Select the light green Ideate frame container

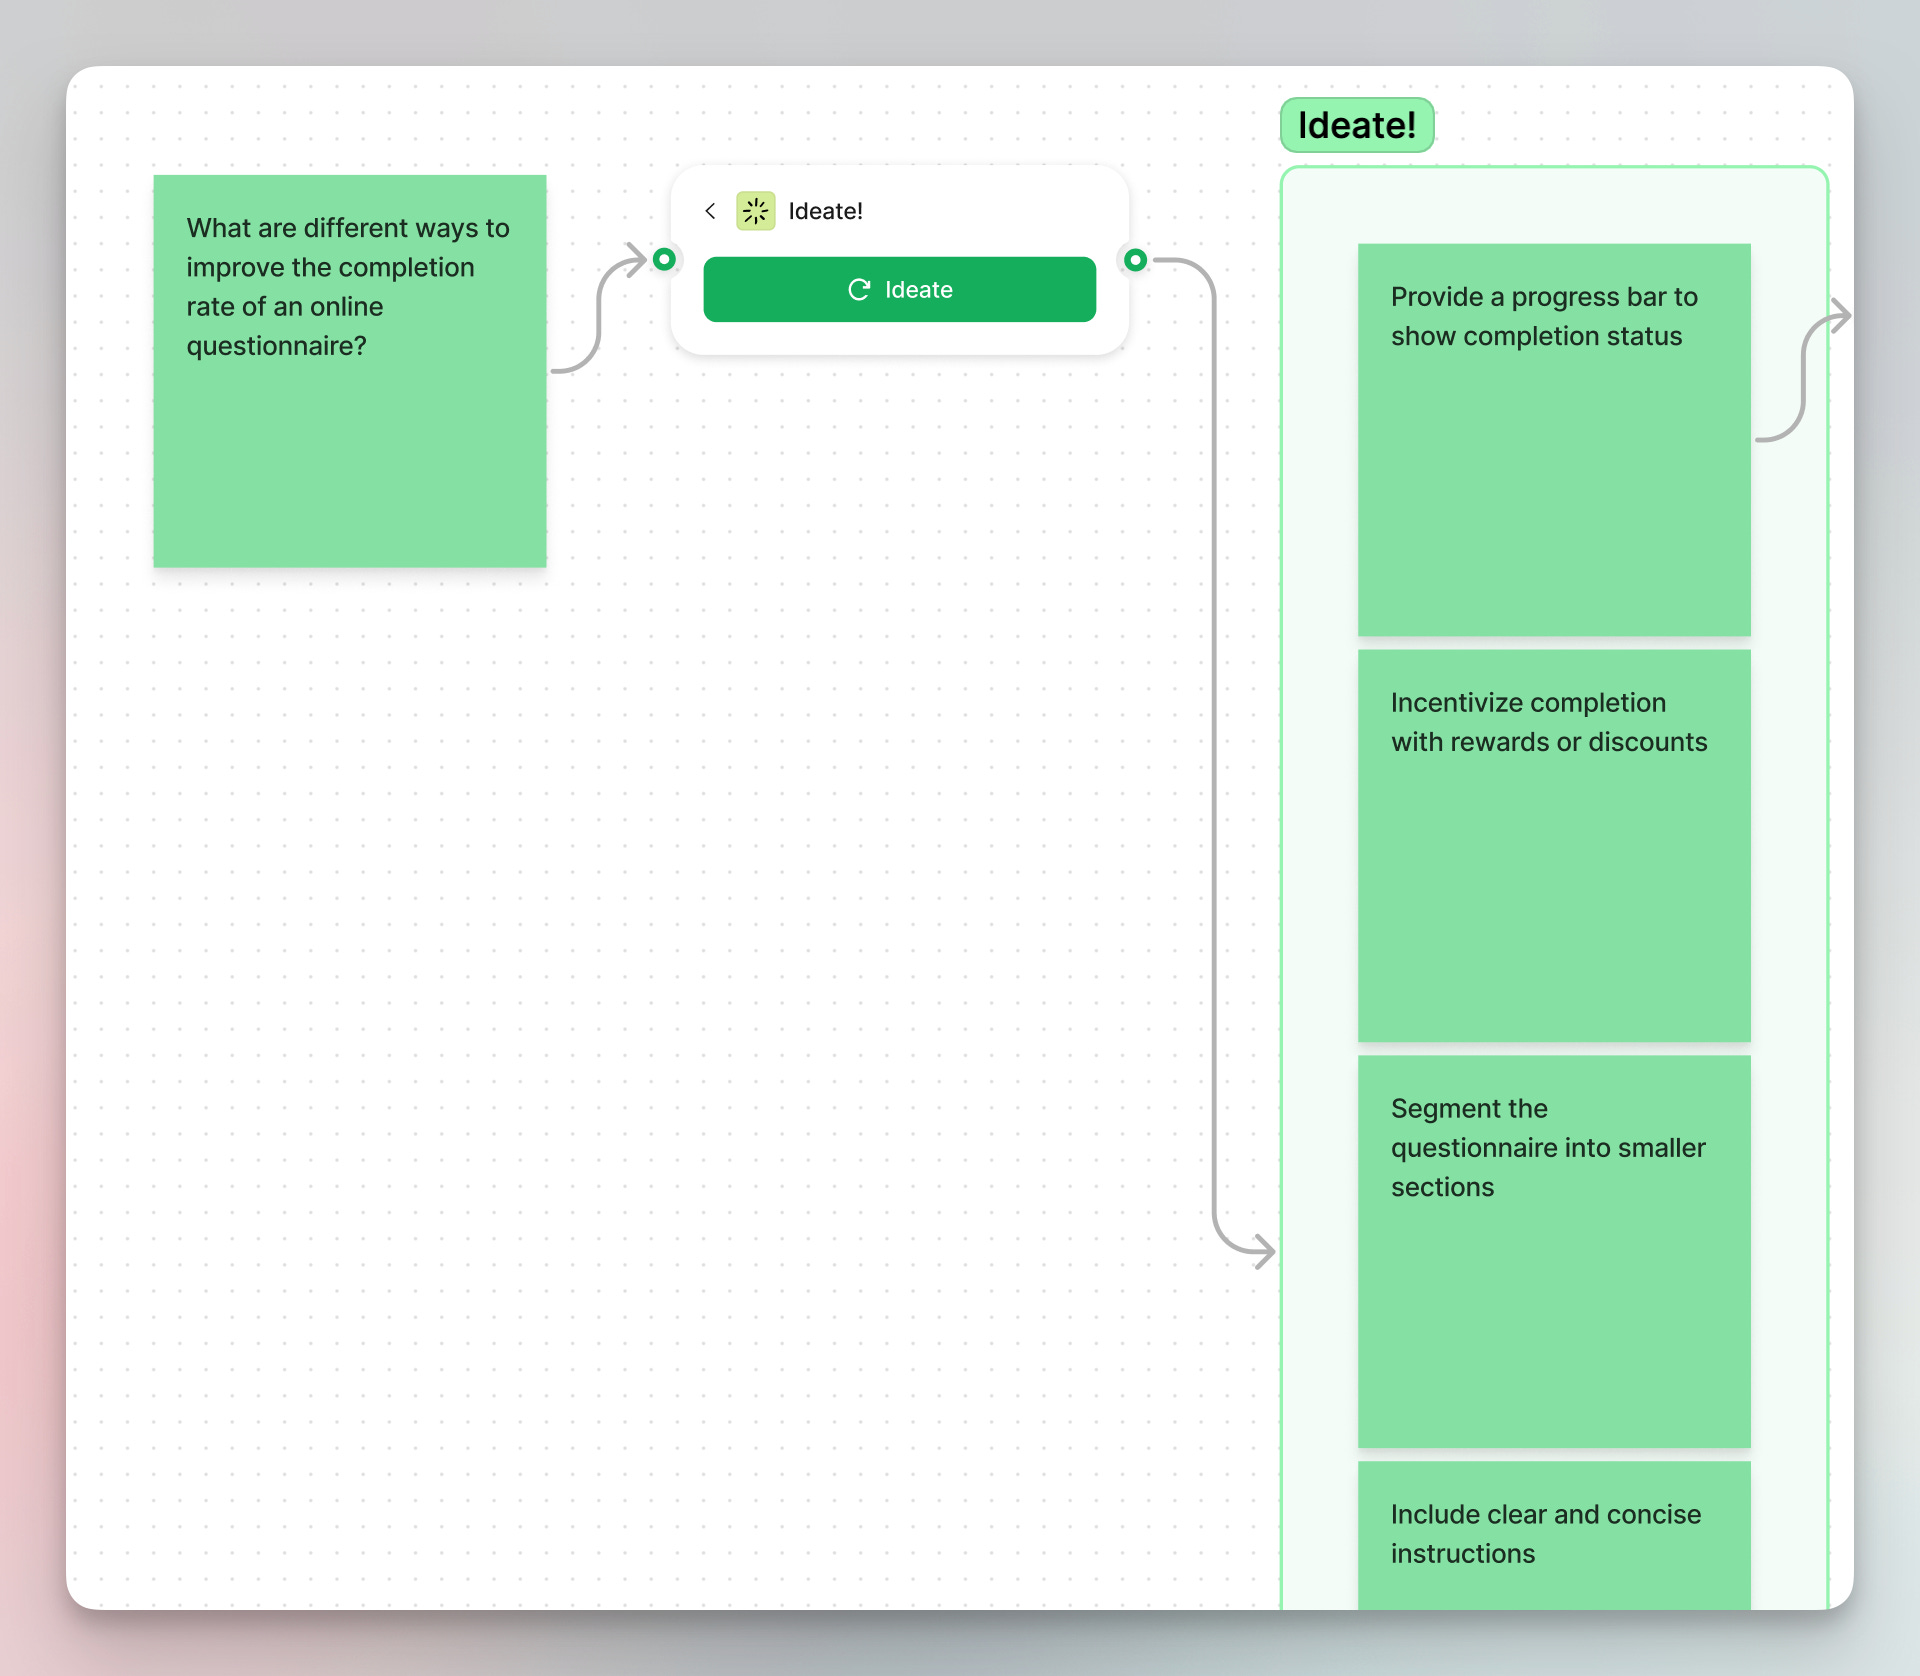tap(1320, 900)
